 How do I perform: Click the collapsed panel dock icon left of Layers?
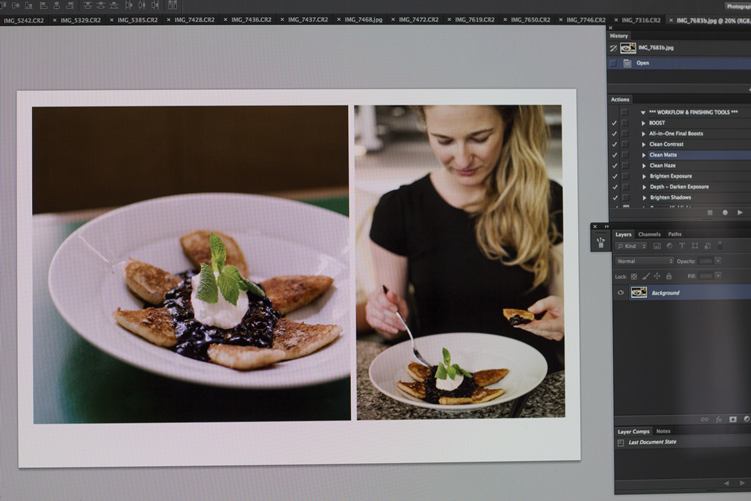pos(601,242)
